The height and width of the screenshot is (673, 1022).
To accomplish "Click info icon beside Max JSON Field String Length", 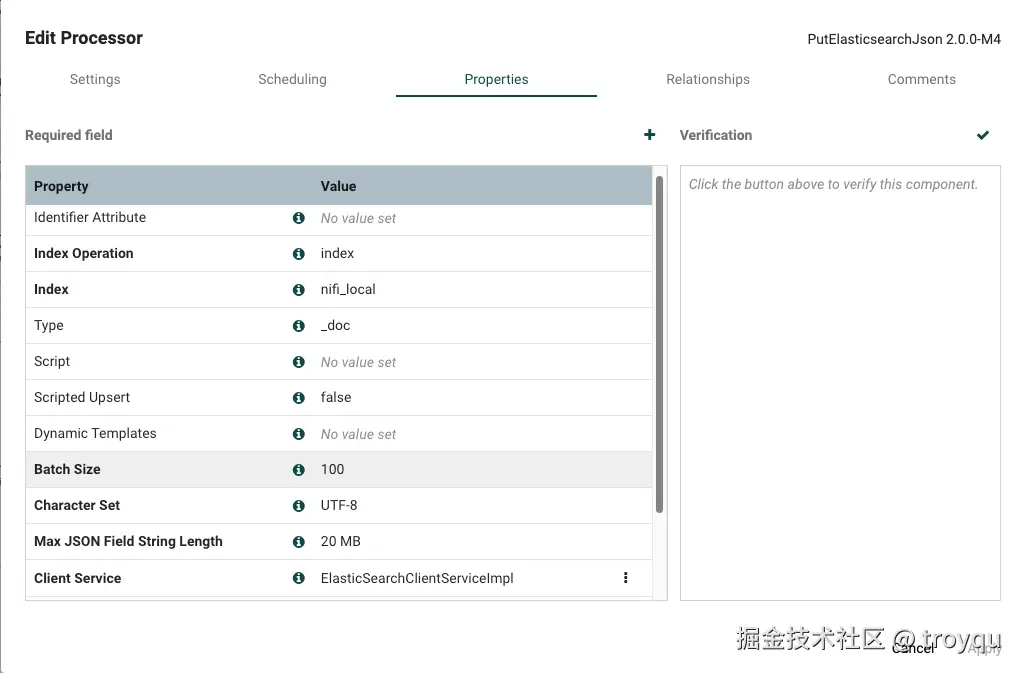I will pos(298,542).
